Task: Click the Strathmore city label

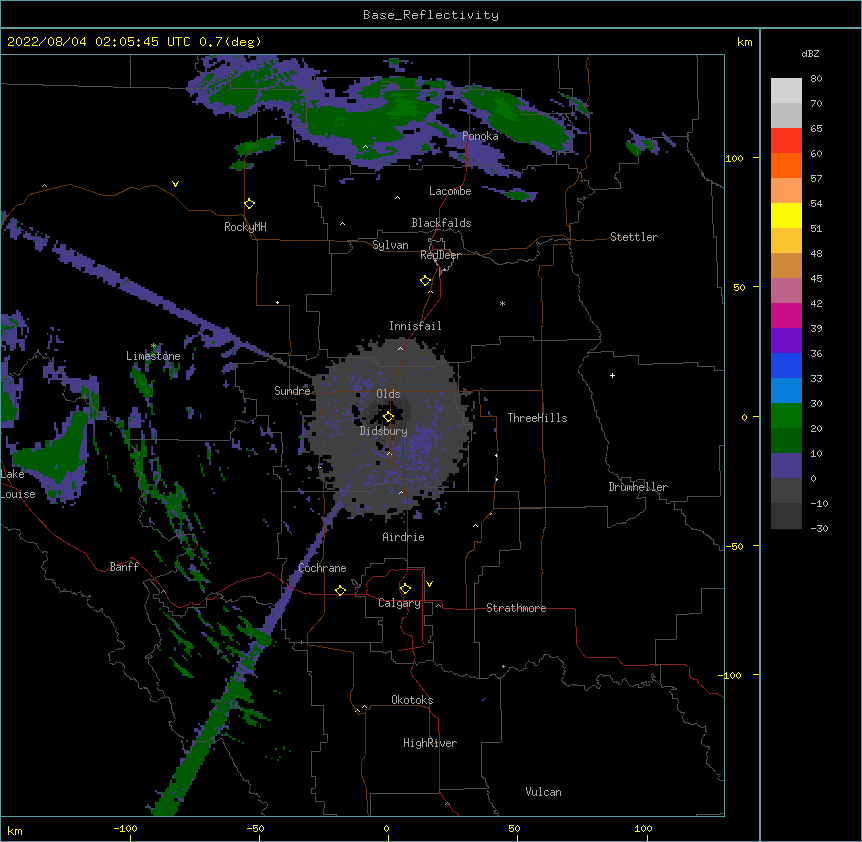Action: point(516,608)
